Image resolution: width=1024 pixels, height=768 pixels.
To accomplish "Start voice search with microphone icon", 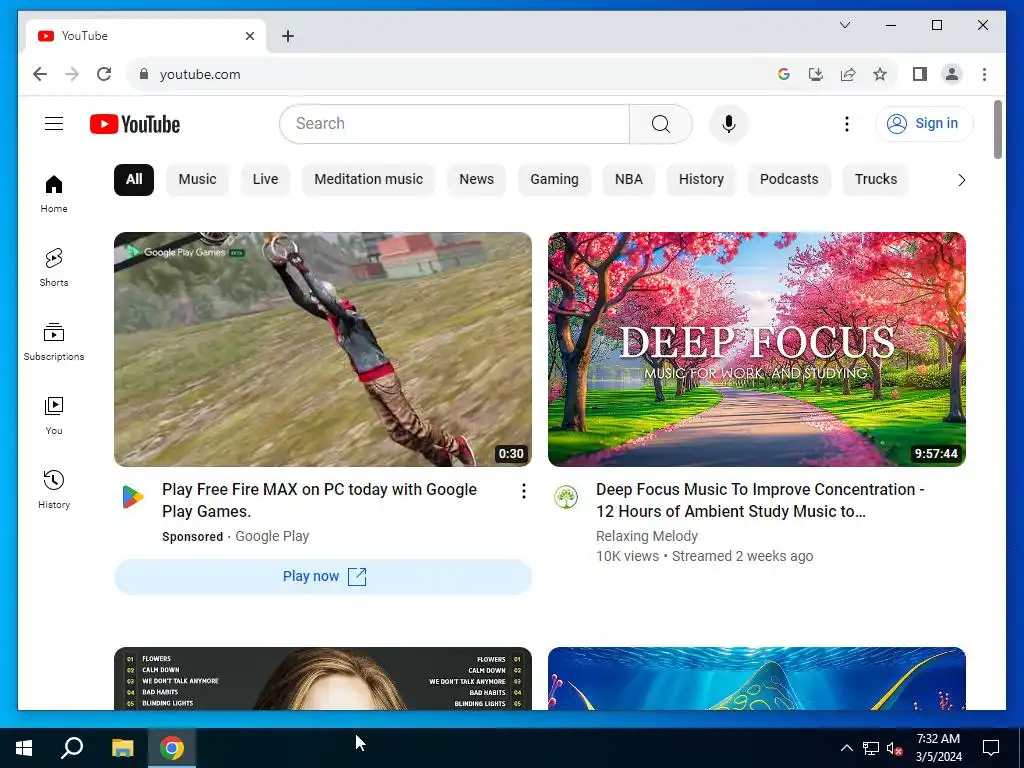I will [729, 124].
